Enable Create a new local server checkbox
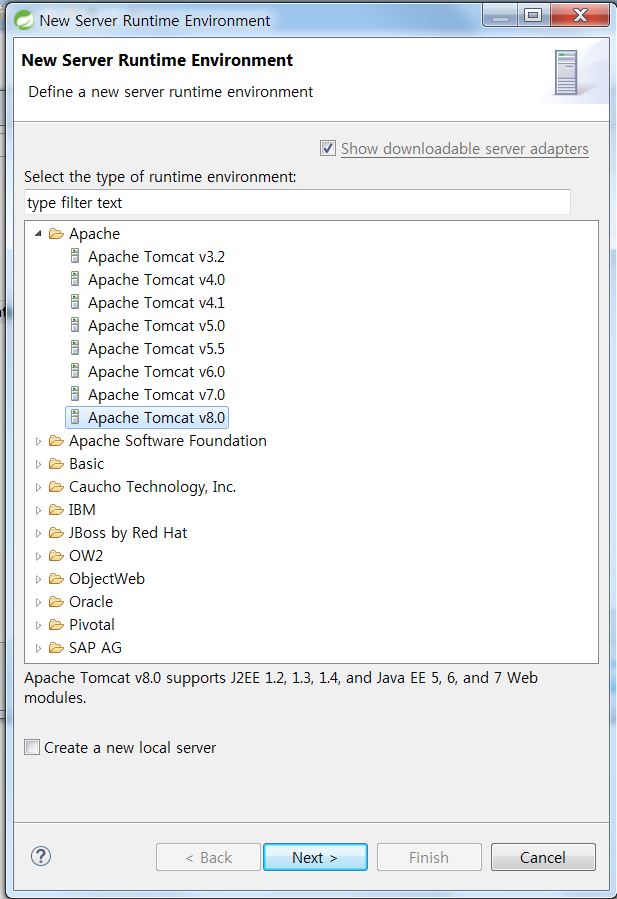This screenshot has height=899, width=617. 32,747
